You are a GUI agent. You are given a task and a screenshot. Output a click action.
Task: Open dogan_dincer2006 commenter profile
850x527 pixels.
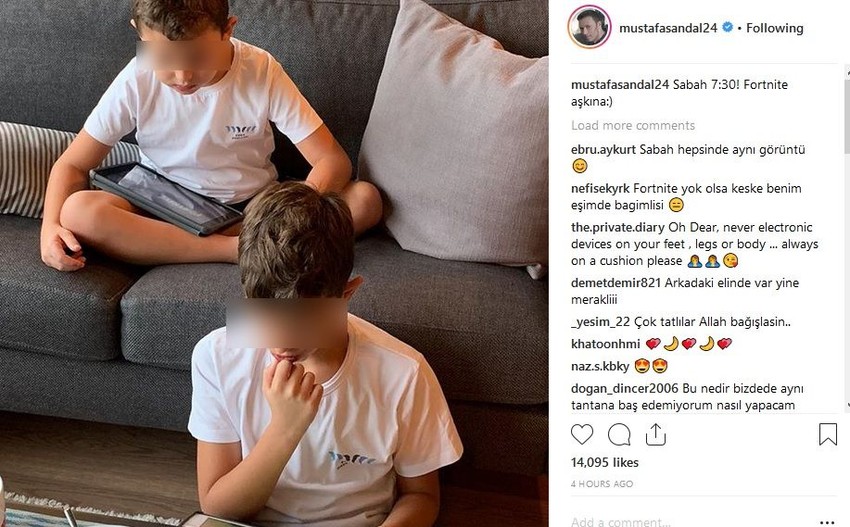[x=624, y=388]
